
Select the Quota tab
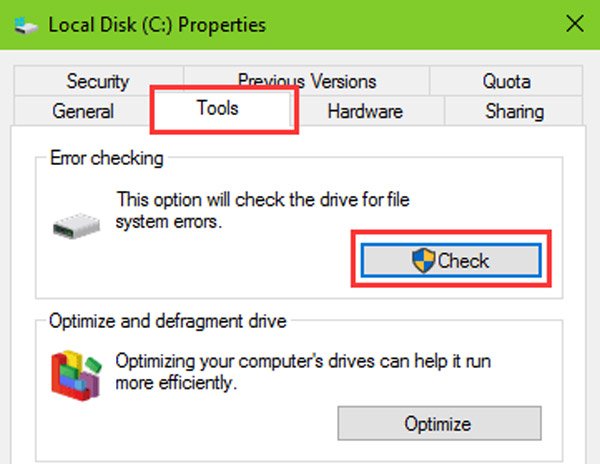[x=506, y=81]
